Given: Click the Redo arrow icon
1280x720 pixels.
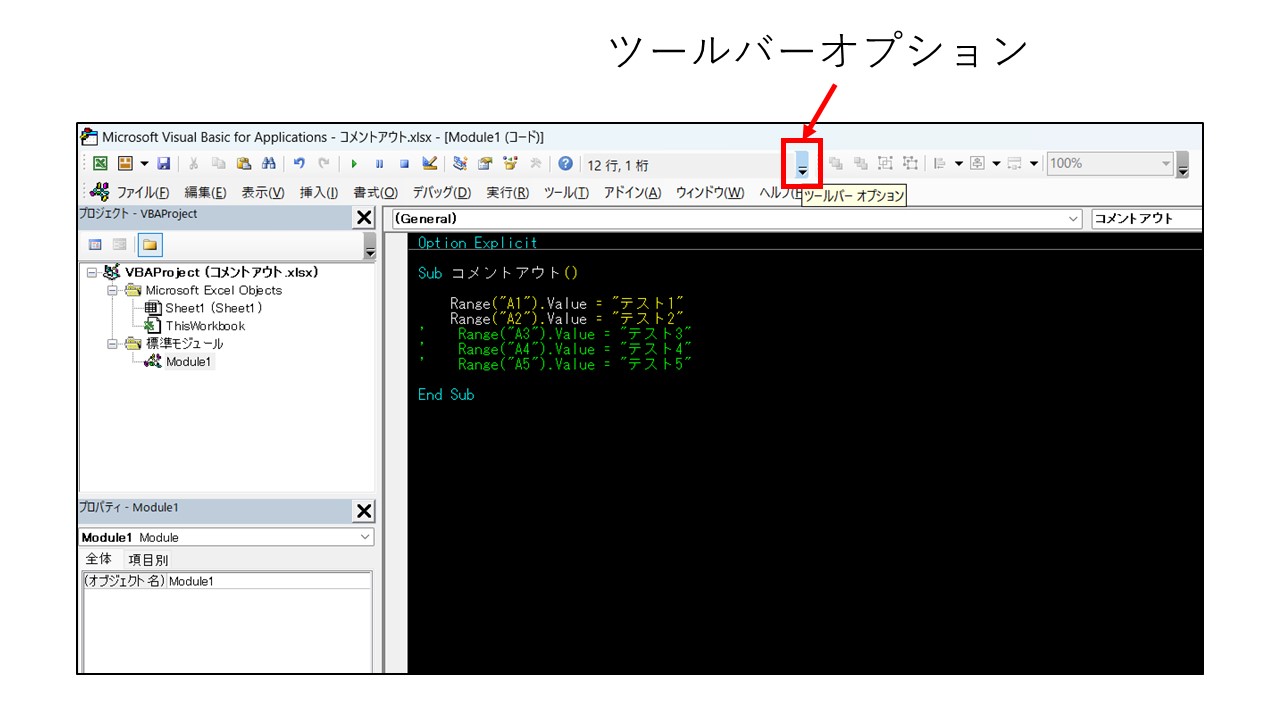Looking at the screenshot, I should coord(323,164).
